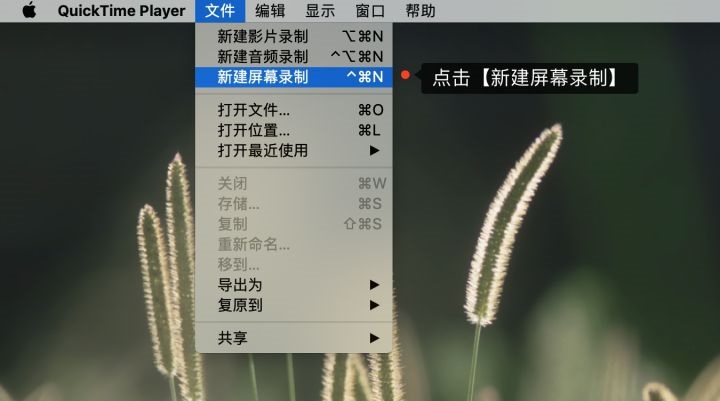Choose 打开位置… from the menu
This screenshot has width=720, height=401.
point(294,130)
